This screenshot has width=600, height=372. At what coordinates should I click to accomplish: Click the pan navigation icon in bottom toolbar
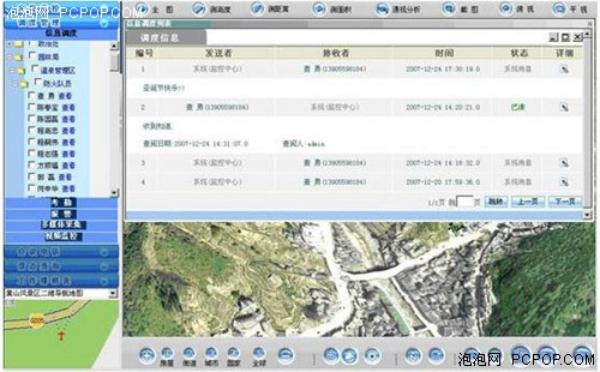point(147,356)
